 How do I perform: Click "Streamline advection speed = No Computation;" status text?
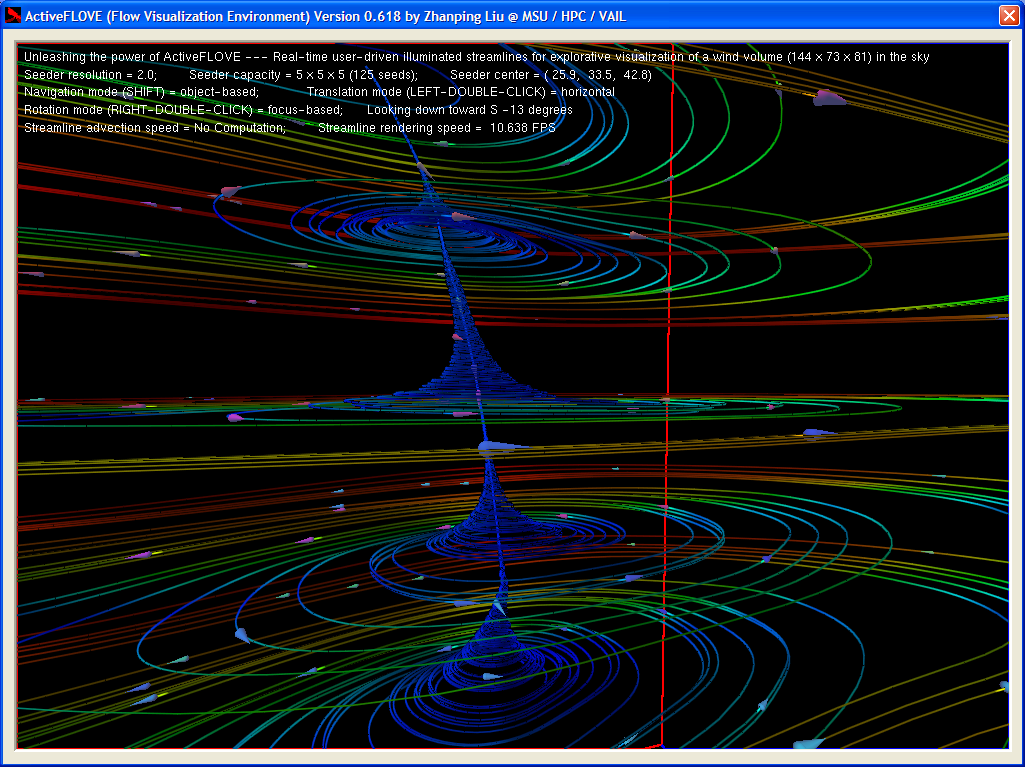155,128
